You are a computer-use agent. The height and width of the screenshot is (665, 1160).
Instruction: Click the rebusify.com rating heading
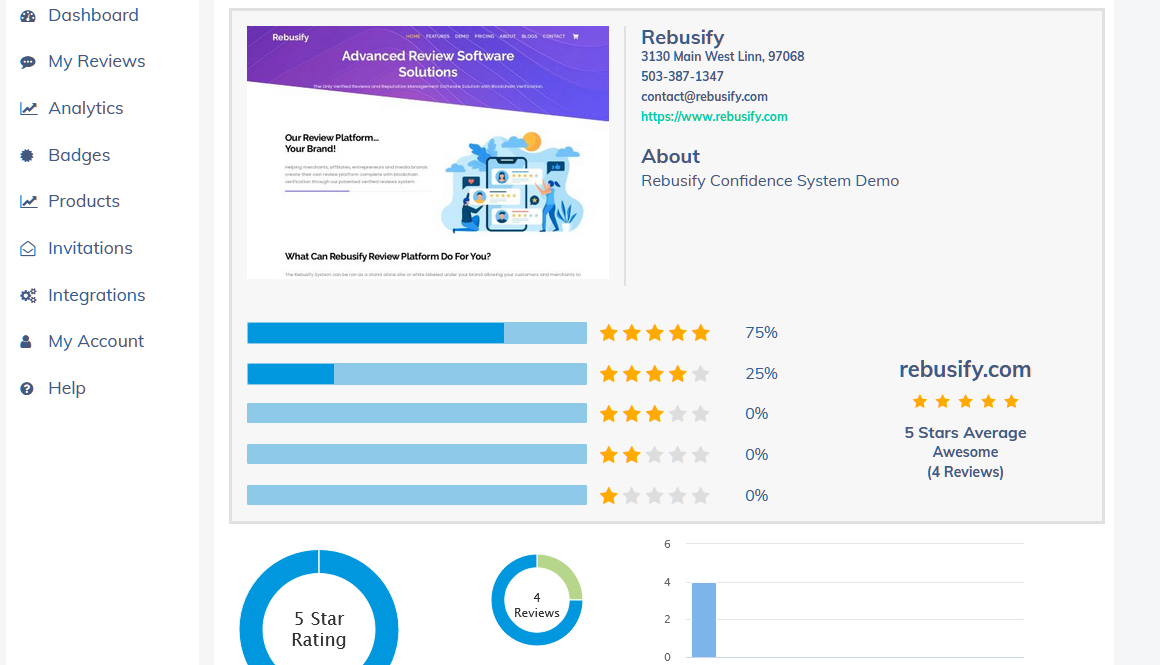coord(965,369)
